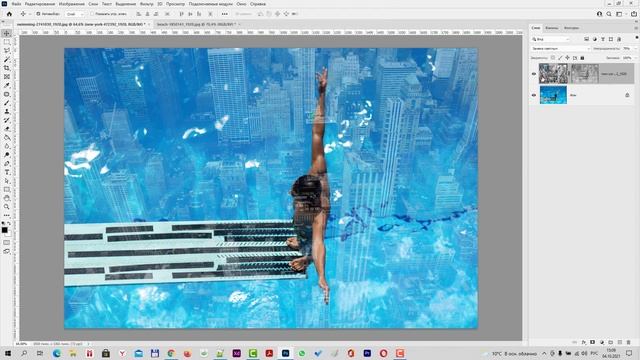Select the Path Selection arrow tool
Viewport: 640px width, 360px height.
click(7, 181)
